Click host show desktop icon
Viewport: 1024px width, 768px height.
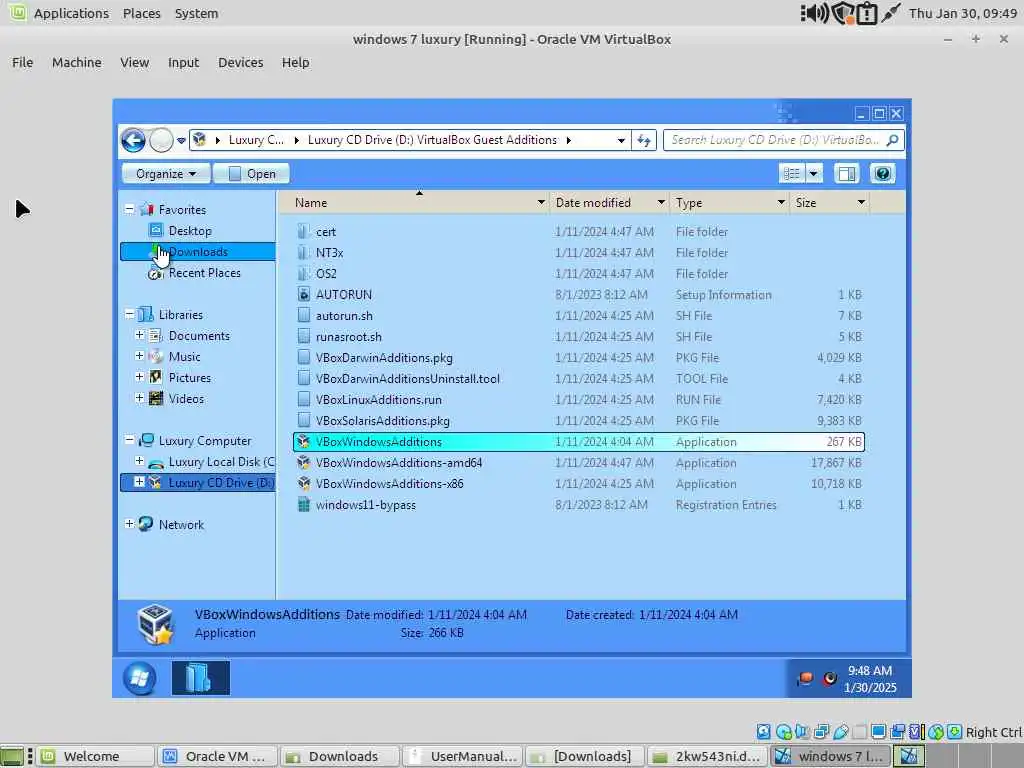click(12, 756)
